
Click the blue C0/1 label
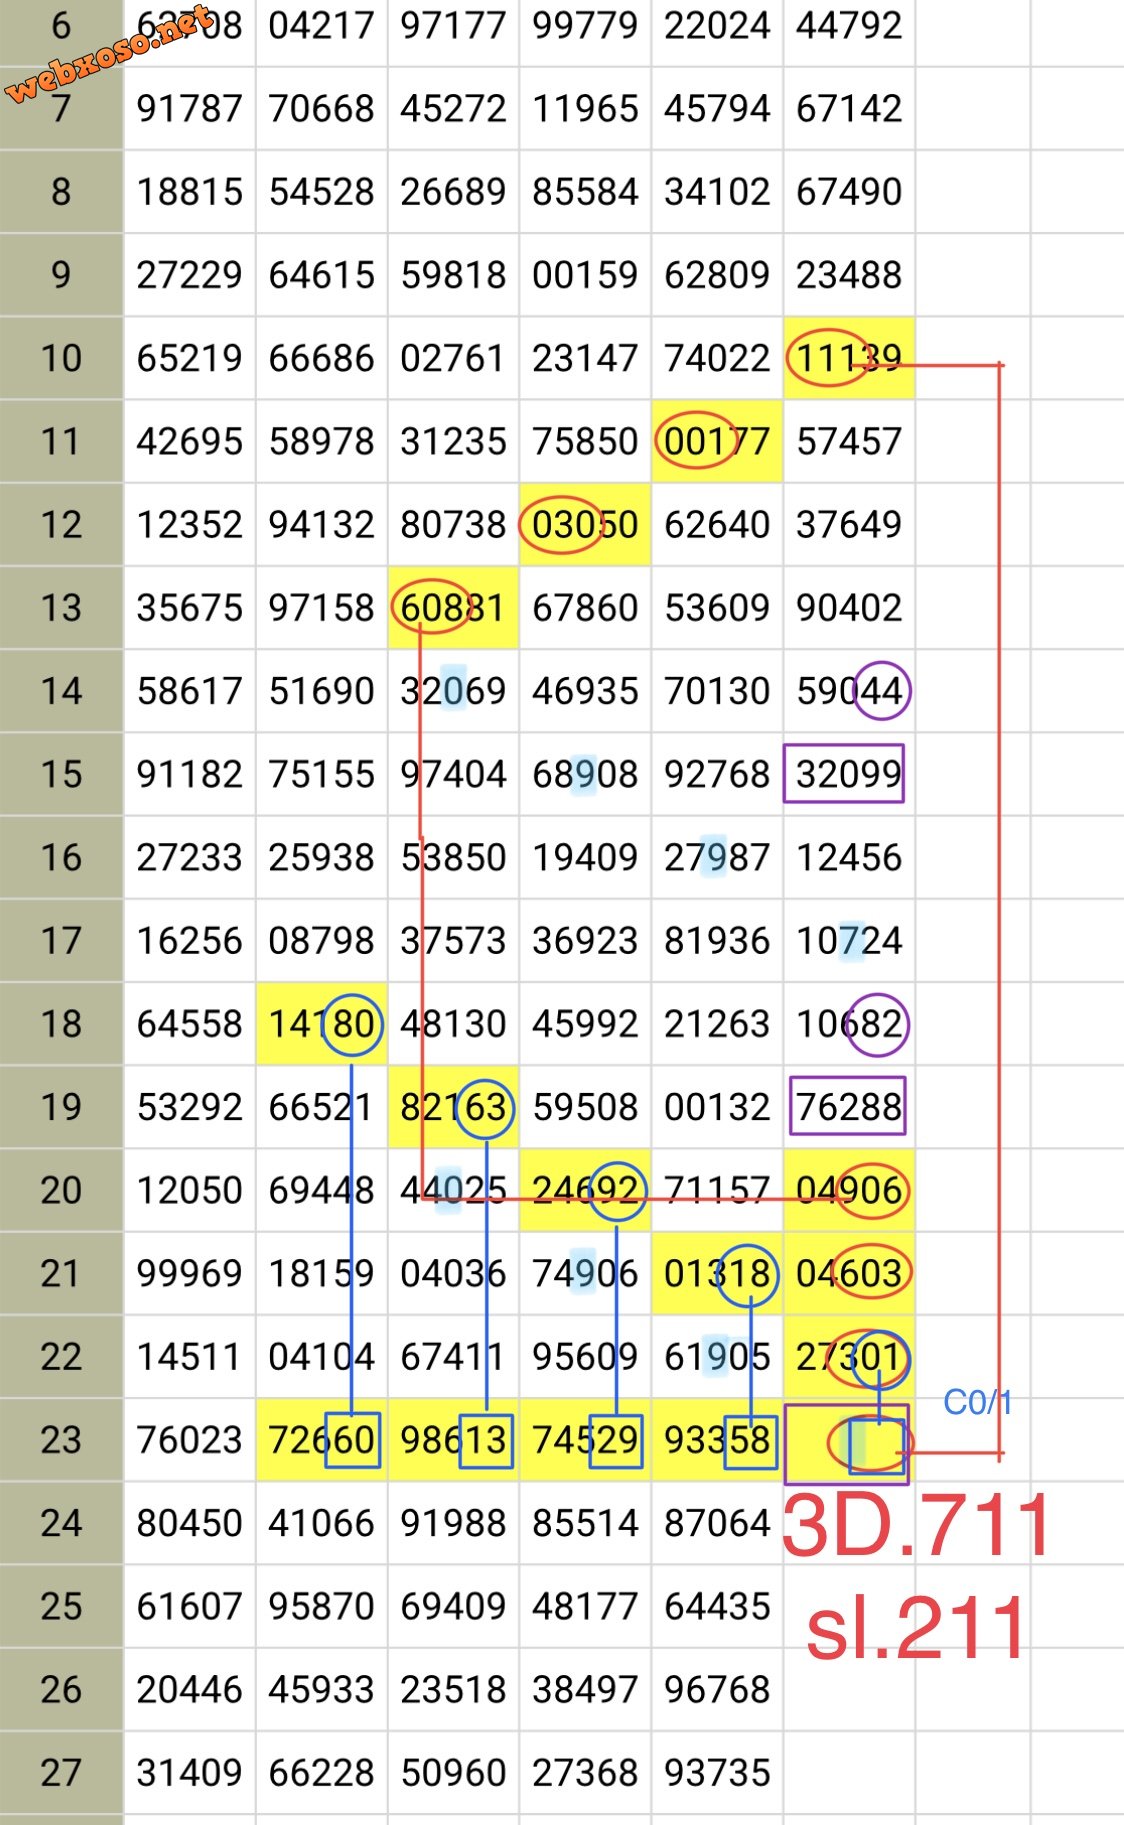coord(977,1402)
